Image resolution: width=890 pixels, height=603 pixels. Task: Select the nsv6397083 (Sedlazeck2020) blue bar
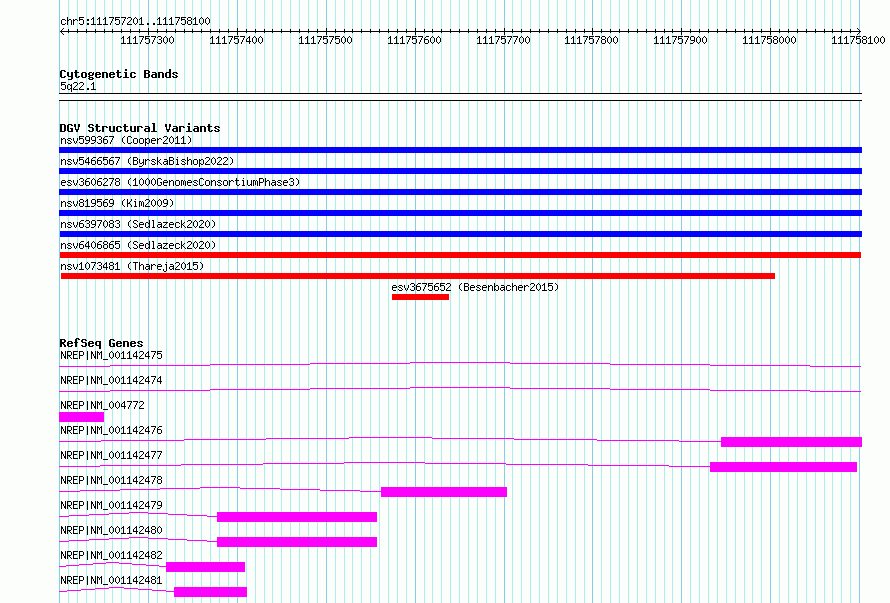tap(460, 234)
